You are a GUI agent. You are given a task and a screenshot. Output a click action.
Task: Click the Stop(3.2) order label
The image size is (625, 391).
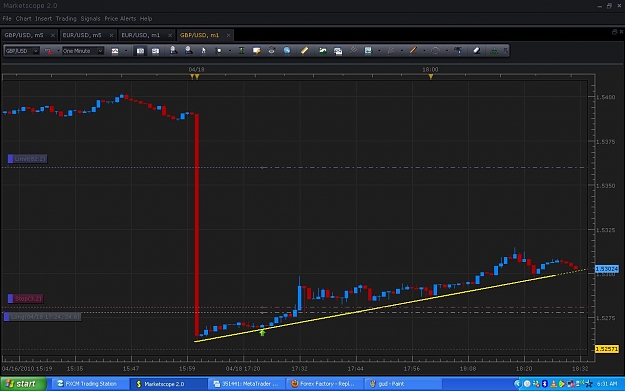[26, 299]
